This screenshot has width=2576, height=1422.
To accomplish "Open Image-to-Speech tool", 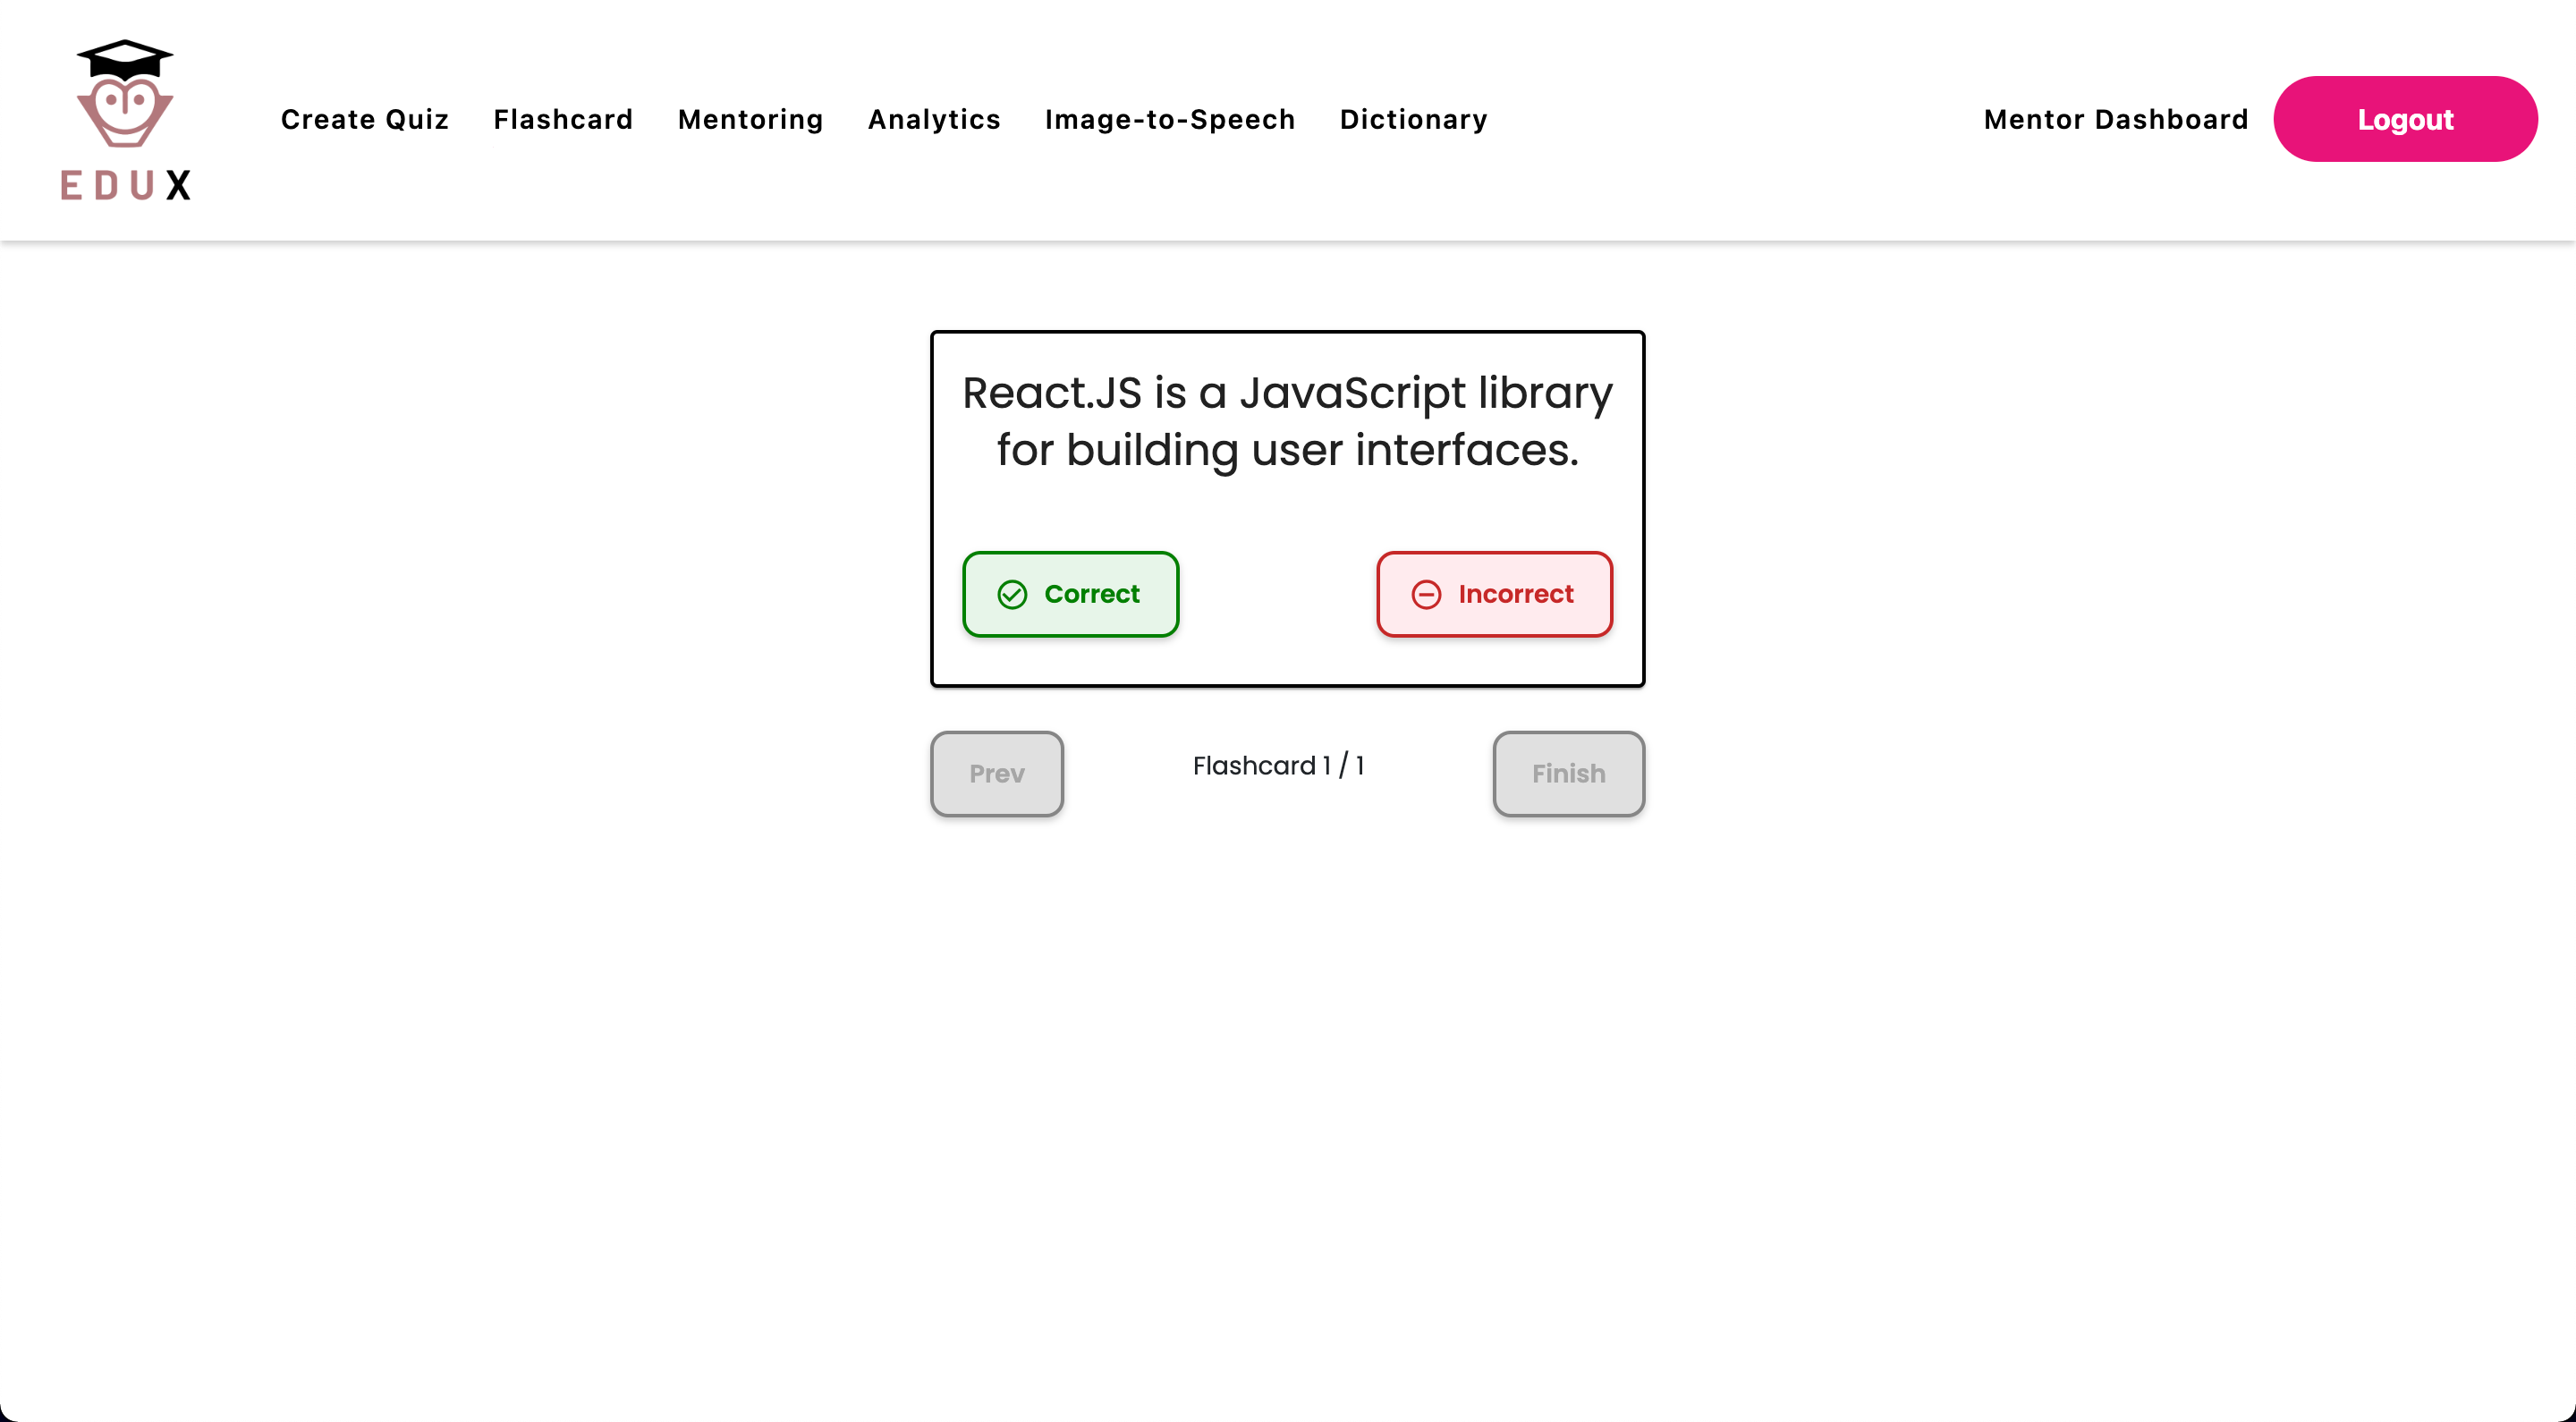I will pos(1170,119).
